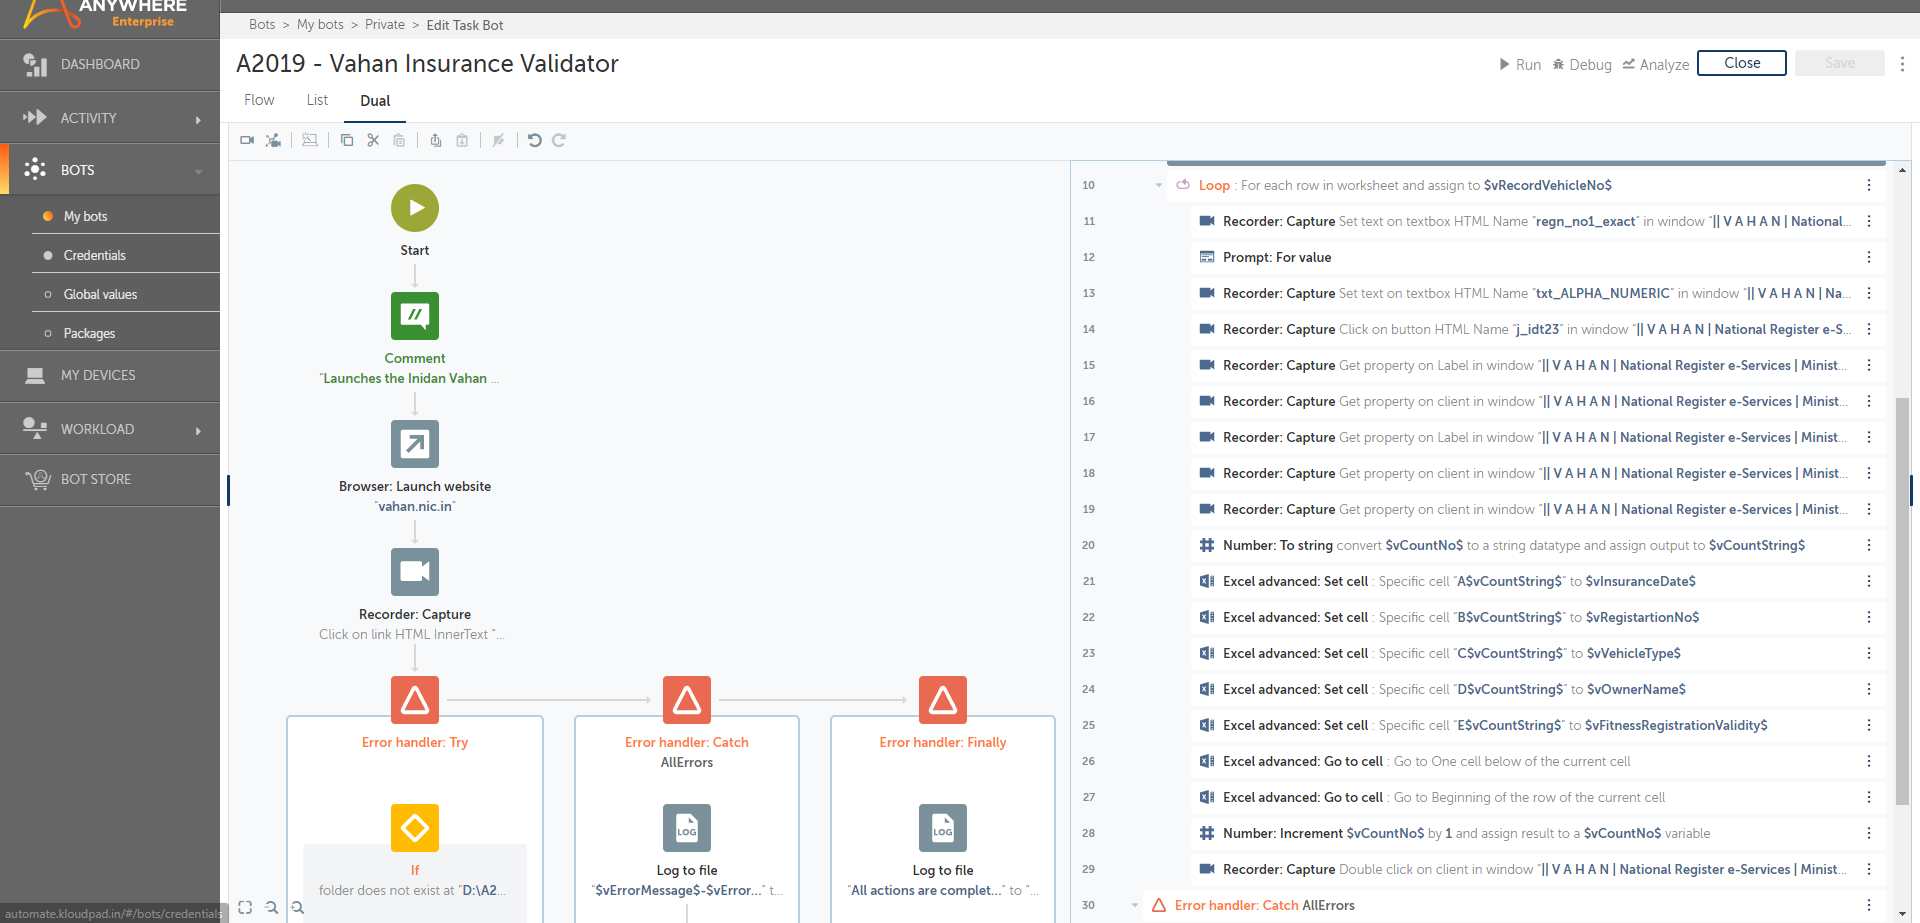Click the green Start node in the flow
The height and width of the screenshot is (923, 1920).
pyautogui.click(x=415, y=208)
